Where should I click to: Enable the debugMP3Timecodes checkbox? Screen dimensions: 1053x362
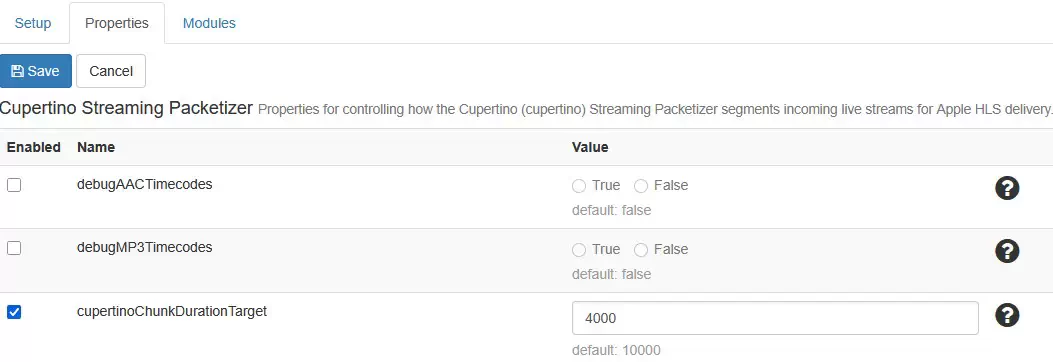tap(14, 248)
